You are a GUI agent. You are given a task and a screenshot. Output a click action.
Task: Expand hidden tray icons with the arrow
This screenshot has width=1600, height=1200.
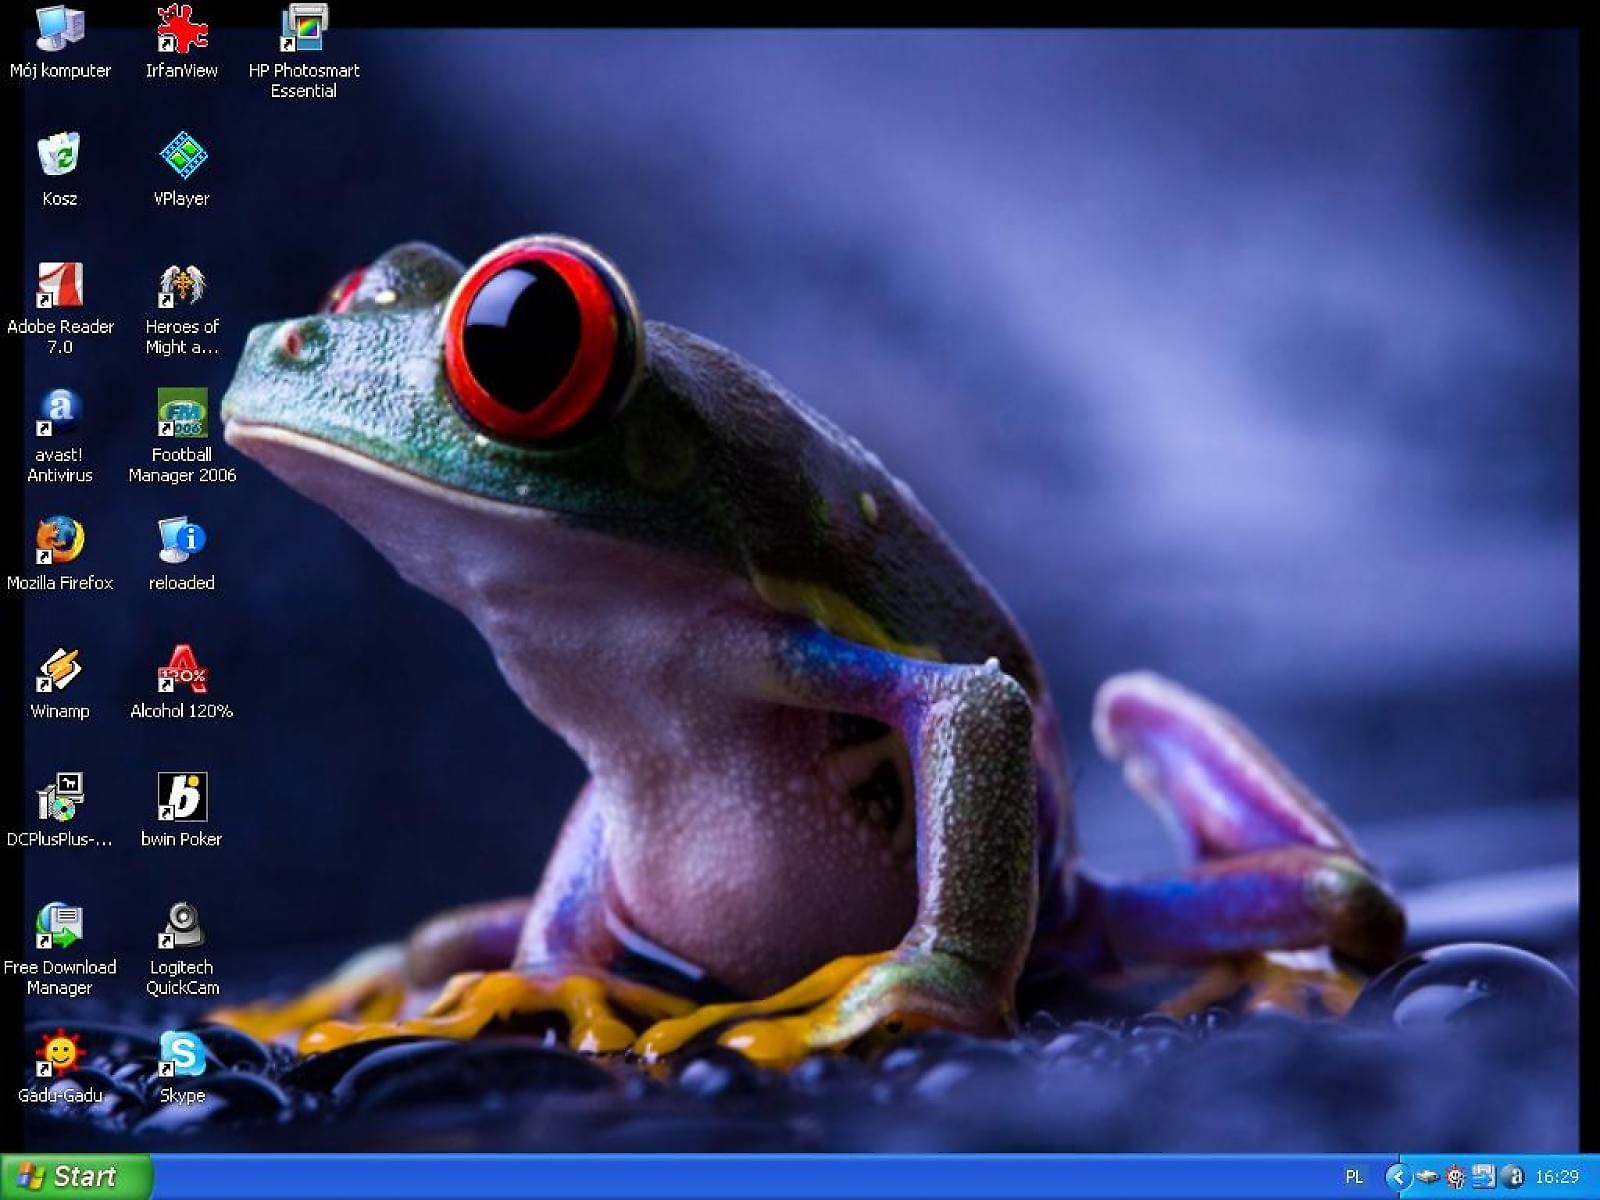(x=1397, y=1177)
